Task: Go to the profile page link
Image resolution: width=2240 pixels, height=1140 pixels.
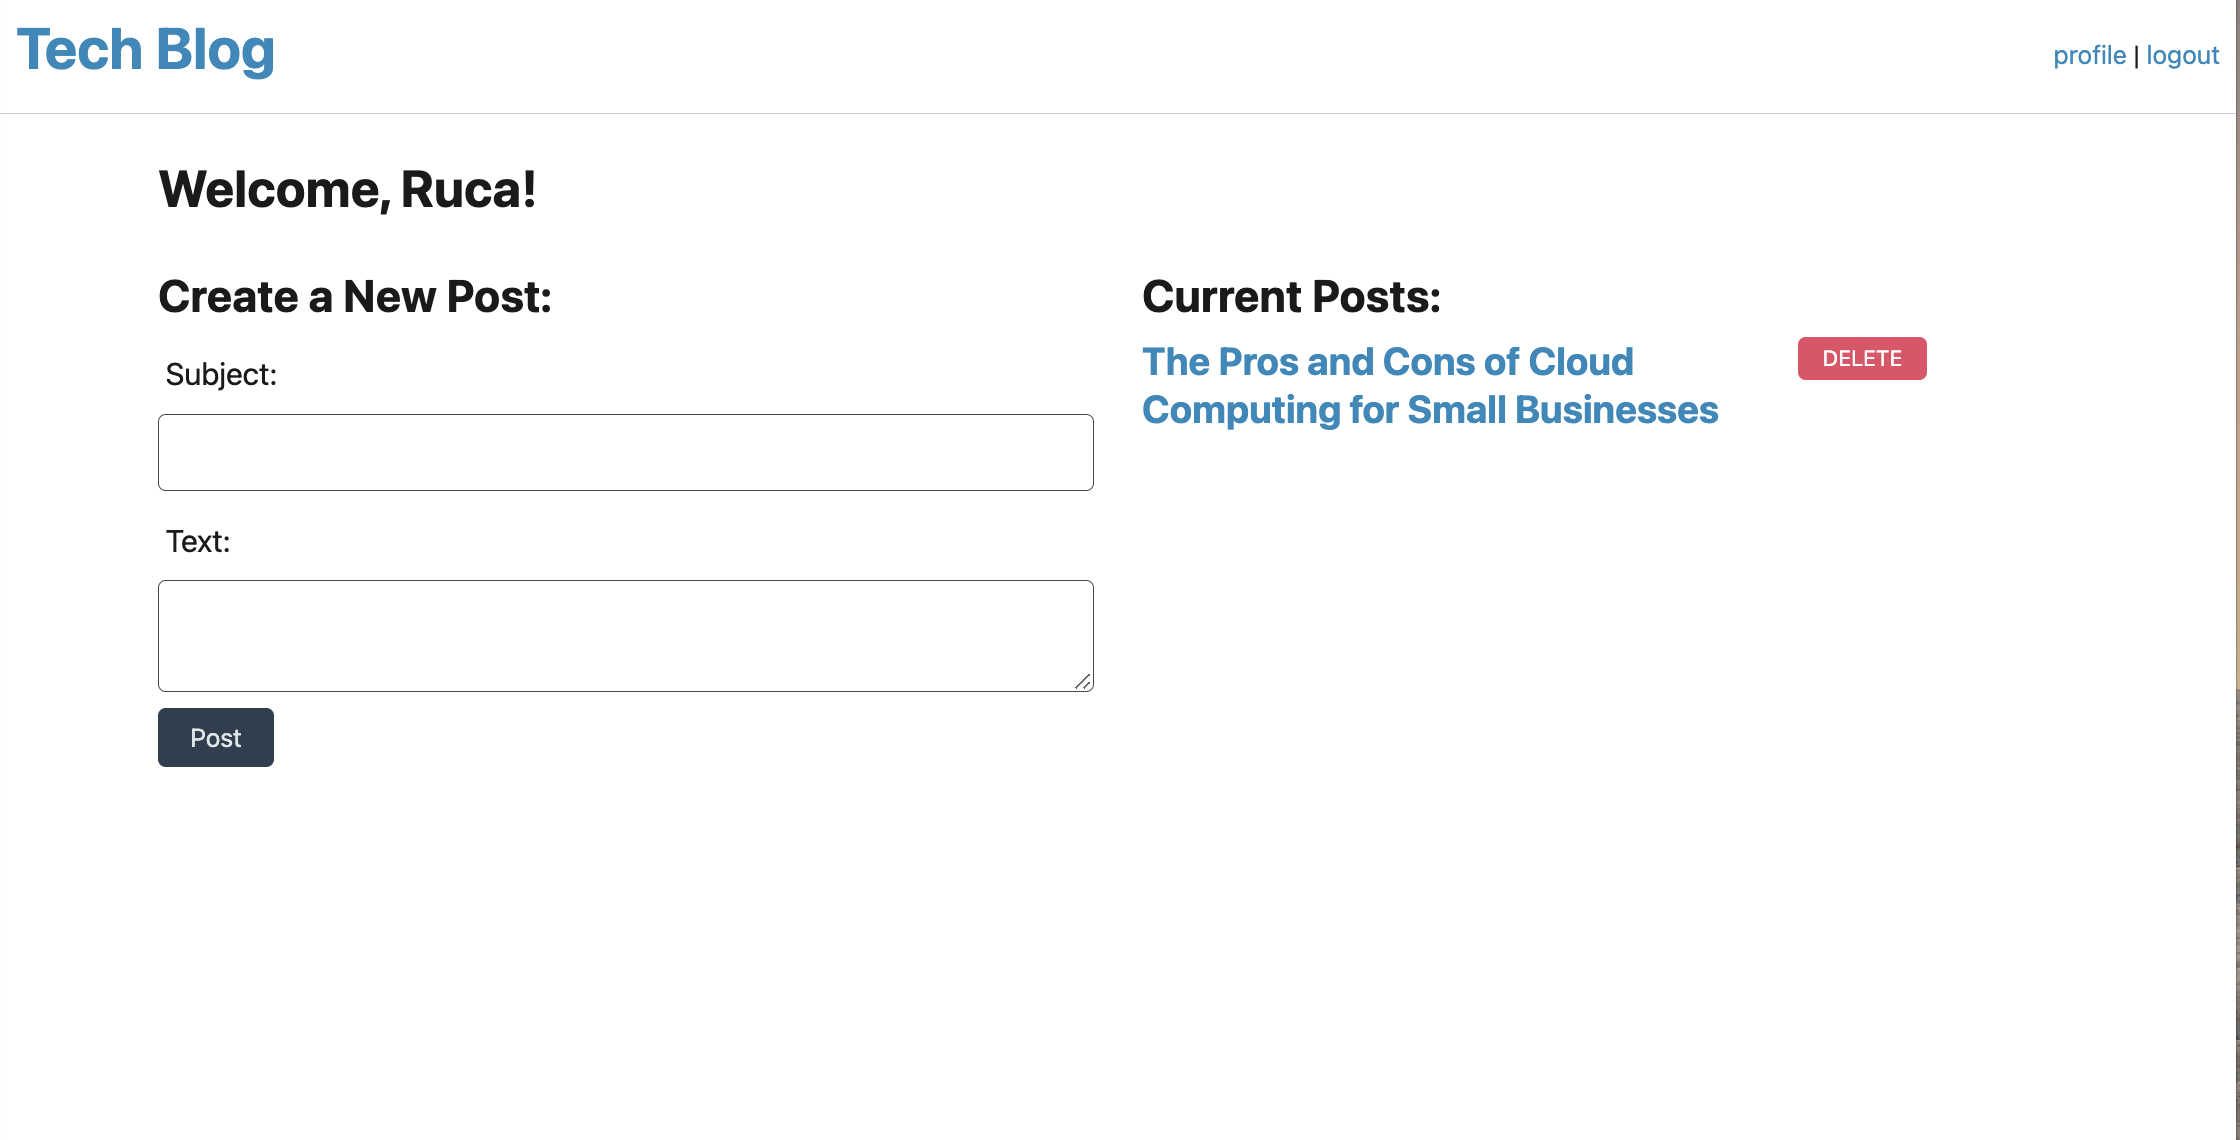Action: click(2089, 55)
